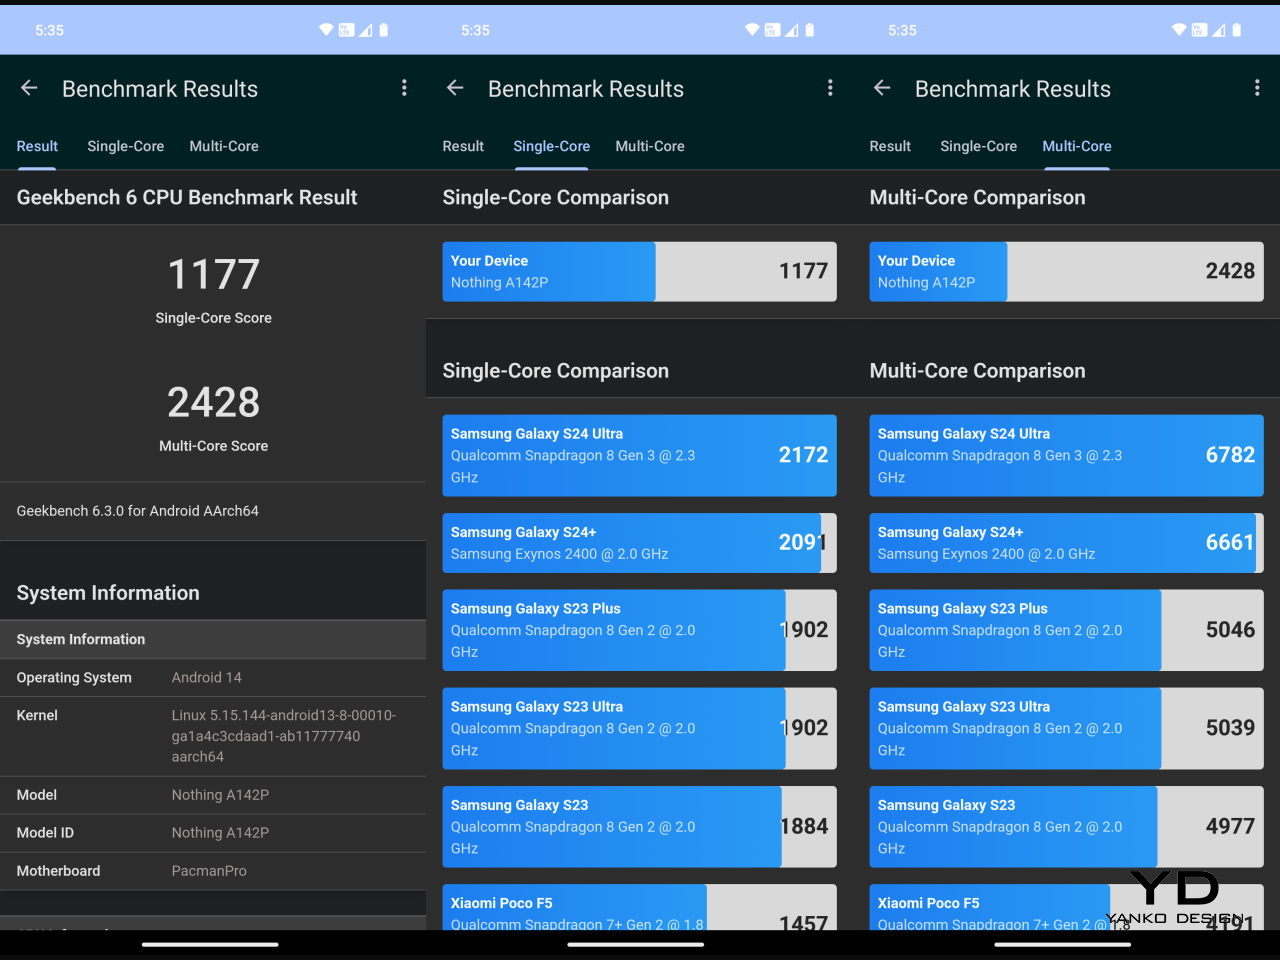The height and width of the screenshot is (960, 1280).
Task: Tap the Motherboard PacmanPro row
Action: [x=213, y=871]
